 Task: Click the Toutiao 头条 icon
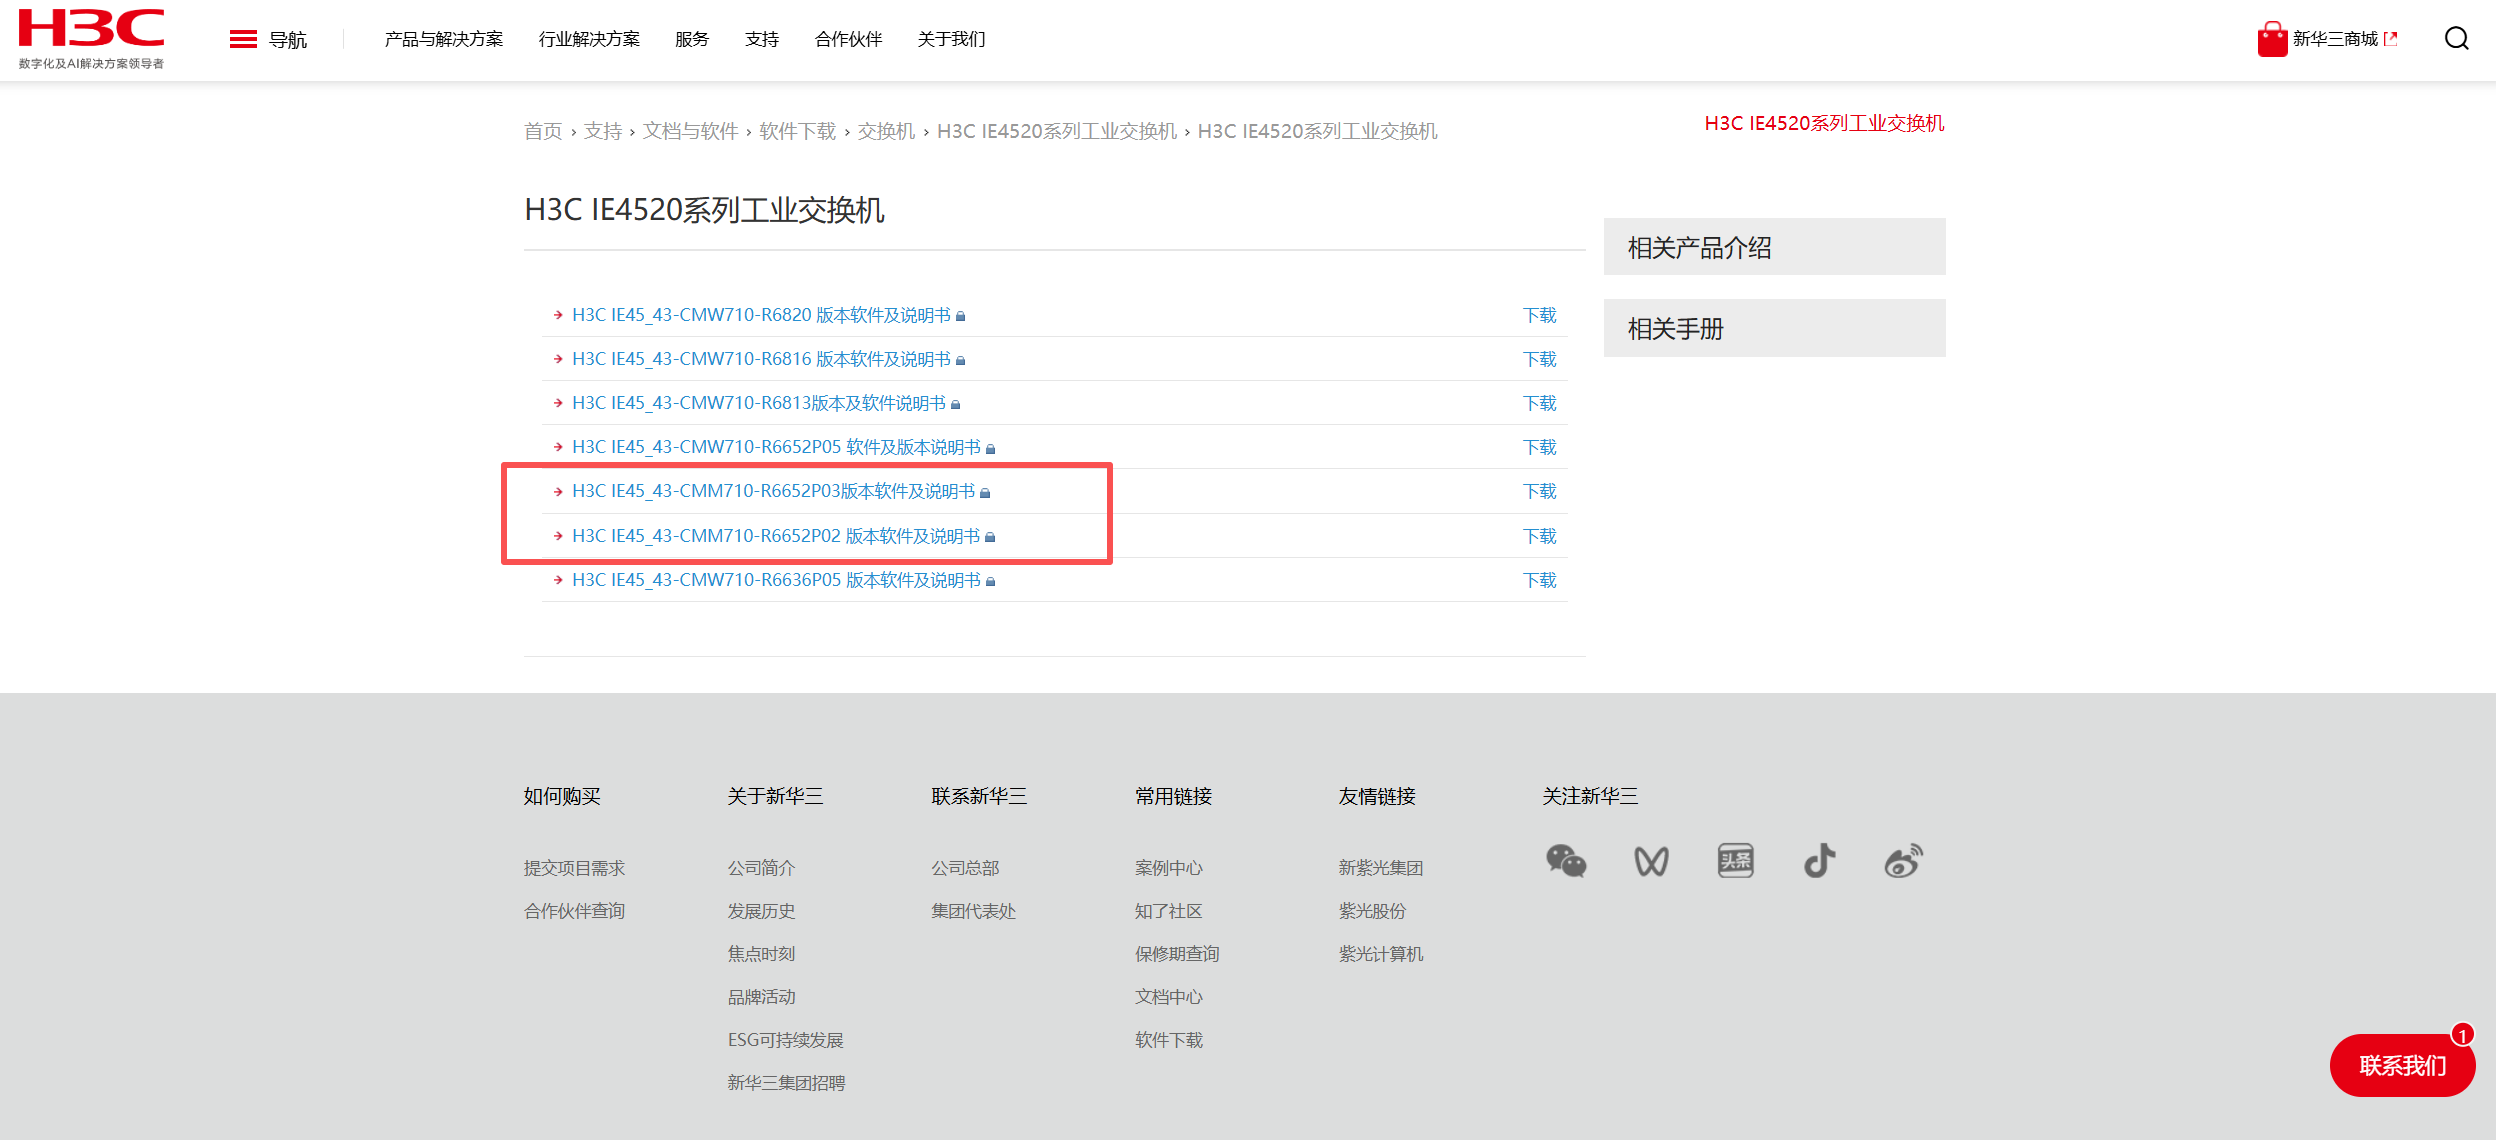(1735, 861)
